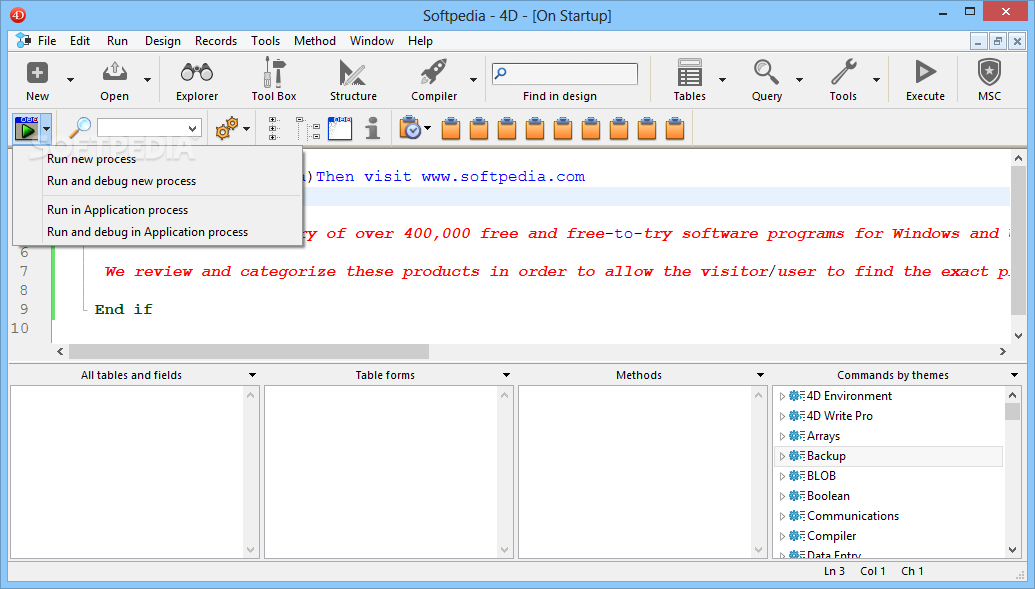Click the last orange clipboard icon
Image resolution: width=1035 pixels, height=589 pixels.
[675, 128]
